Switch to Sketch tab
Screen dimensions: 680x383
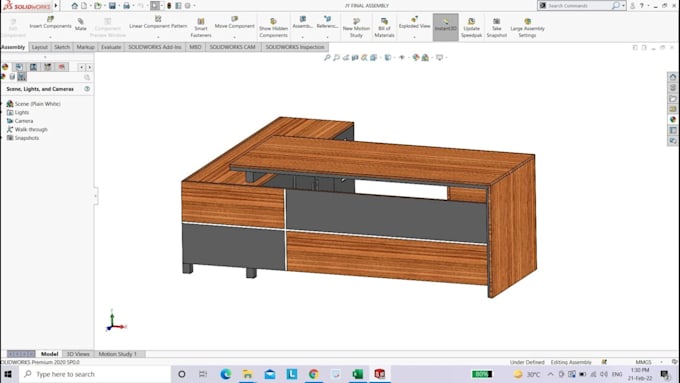[62, 47]
